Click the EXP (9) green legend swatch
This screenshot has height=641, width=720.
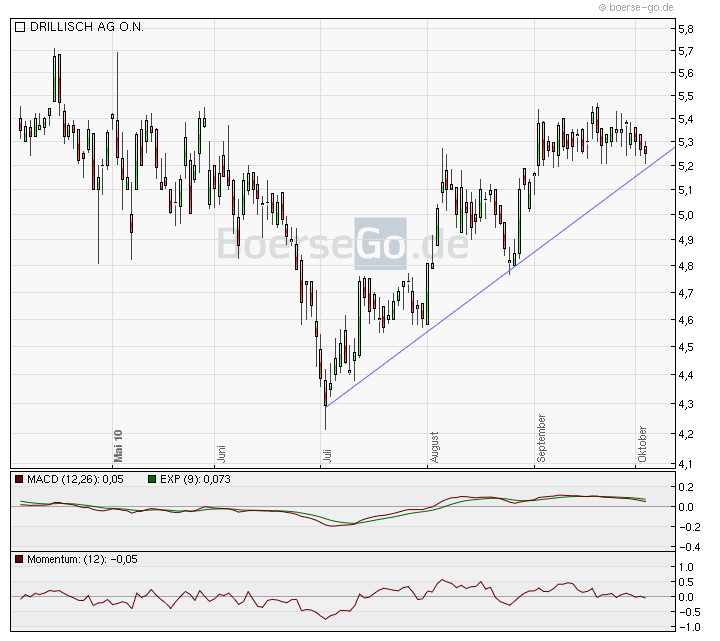tap(152, 479)
